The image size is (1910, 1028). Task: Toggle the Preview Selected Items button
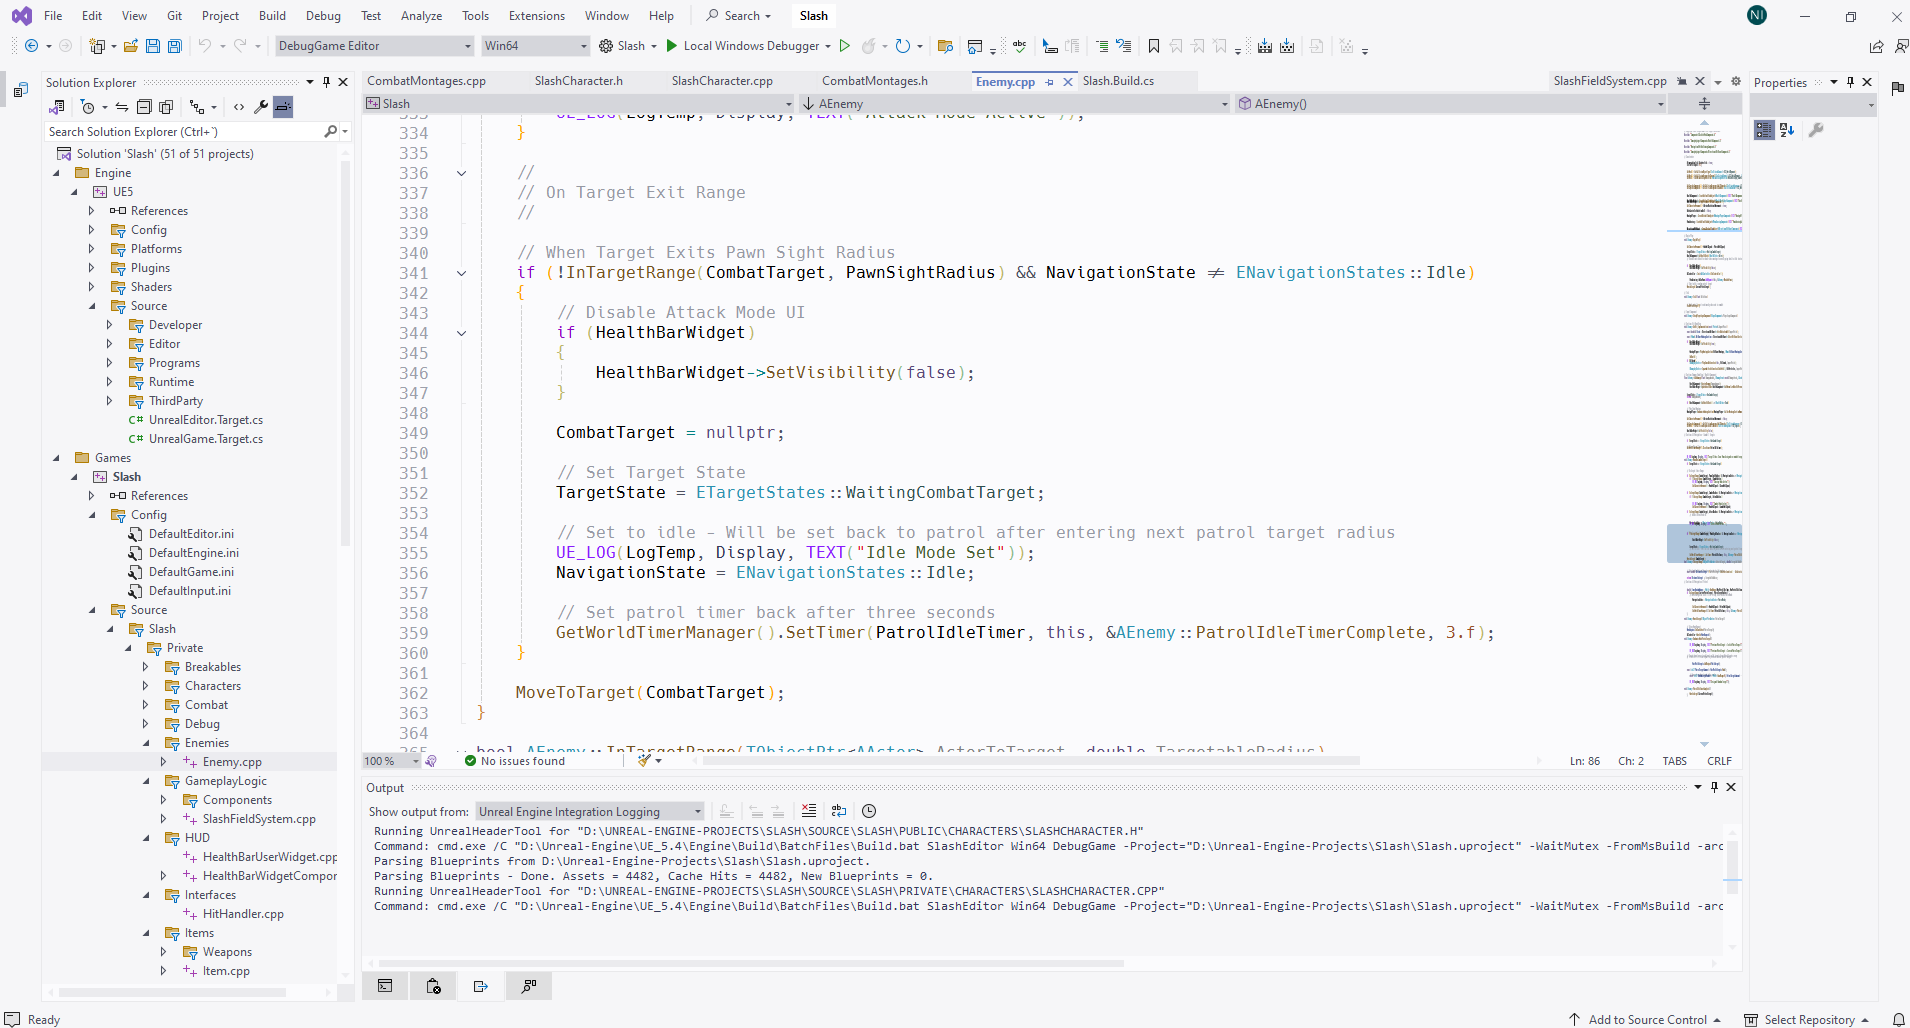point(283,107)
